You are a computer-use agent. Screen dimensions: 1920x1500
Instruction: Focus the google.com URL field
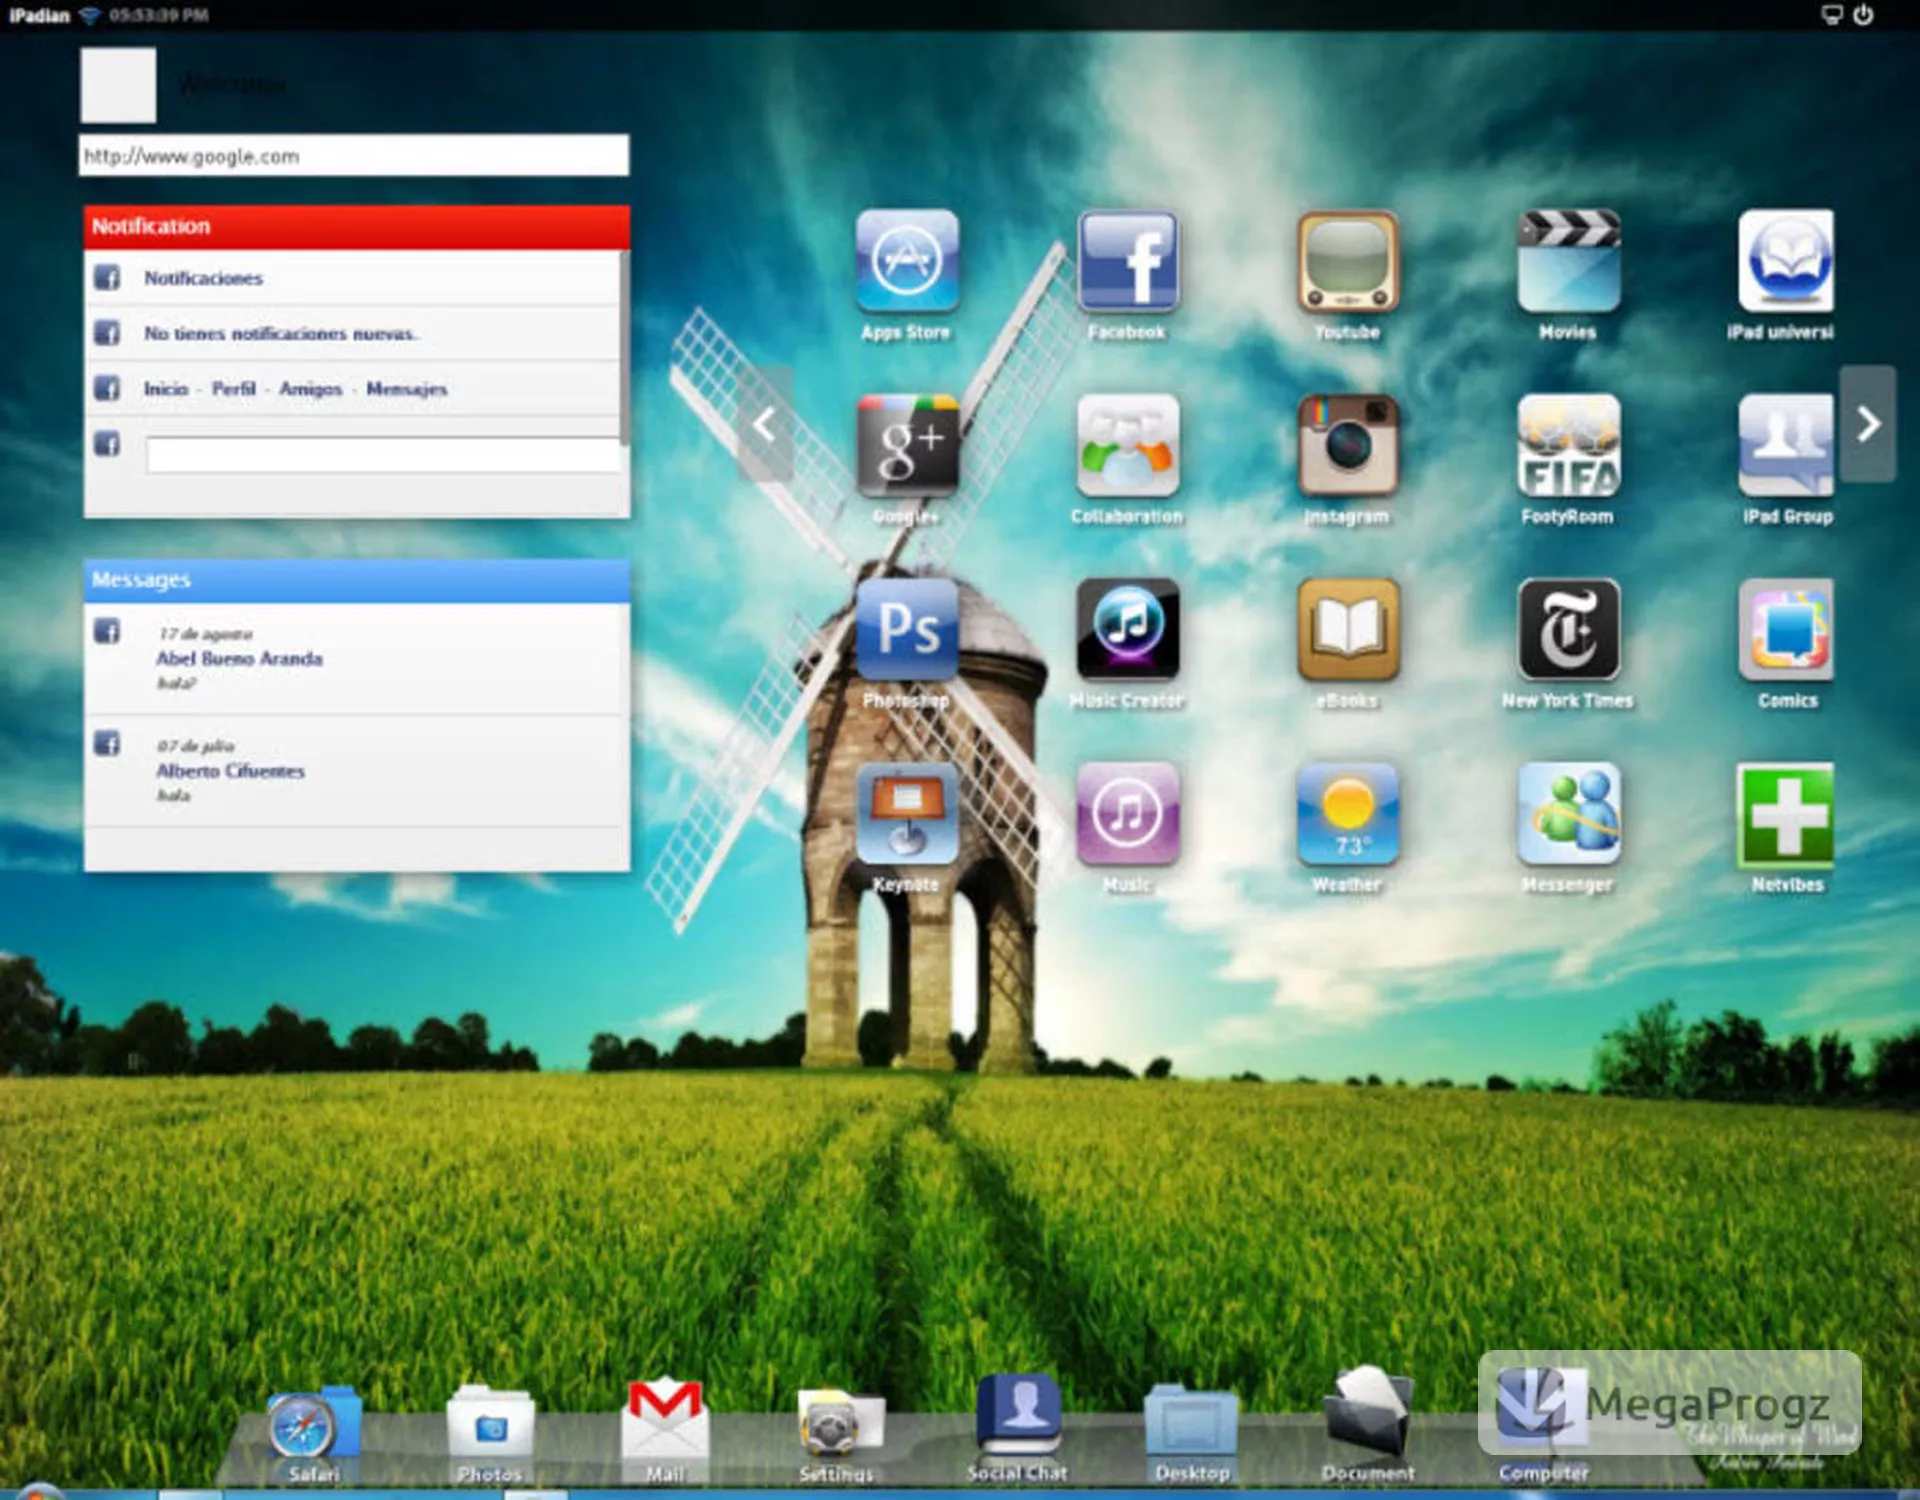tap(354, 156)
